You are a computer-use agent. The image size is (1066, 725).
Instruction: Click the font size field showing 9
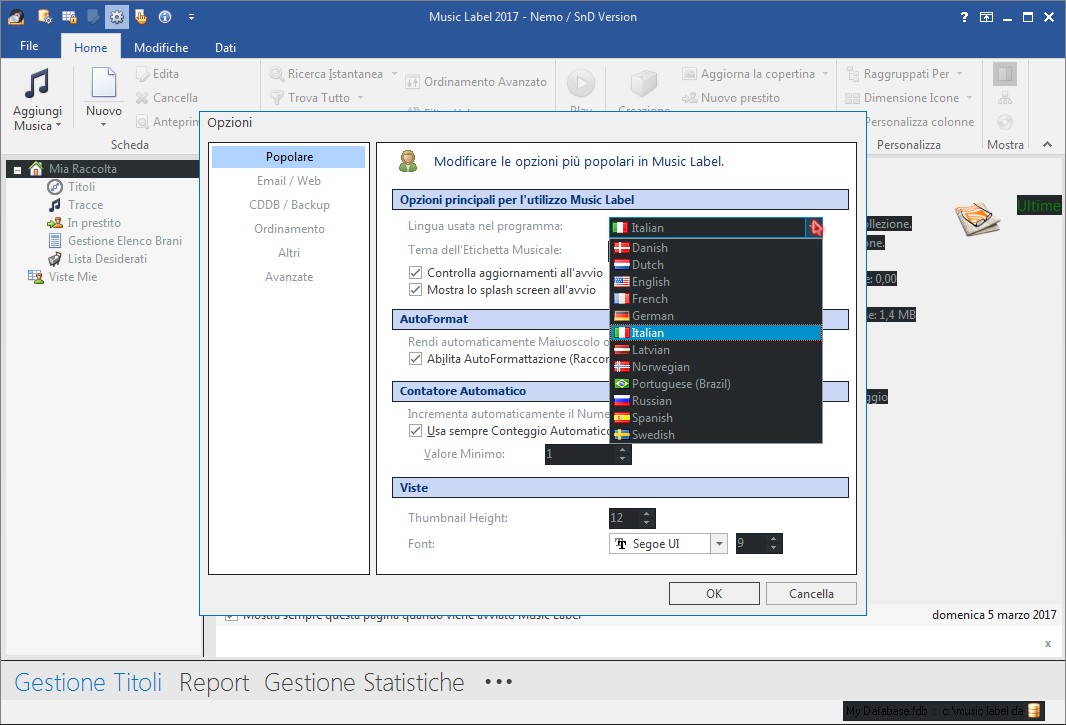point(751,543)
